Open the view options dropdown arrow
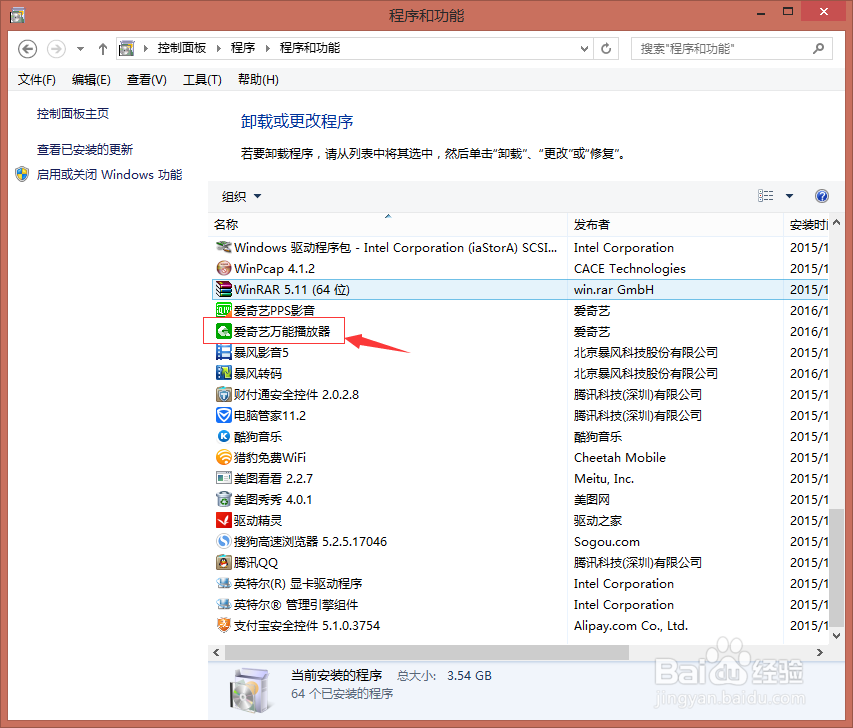The width and height of the screenshot is (853, 728). [x=789, y=196]
